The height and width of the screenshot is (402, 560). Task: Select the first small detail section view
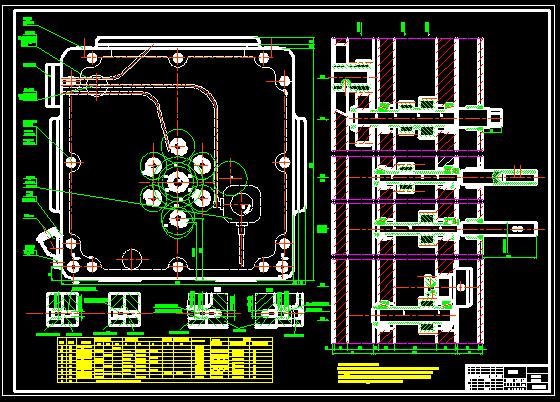click(63, 310)
